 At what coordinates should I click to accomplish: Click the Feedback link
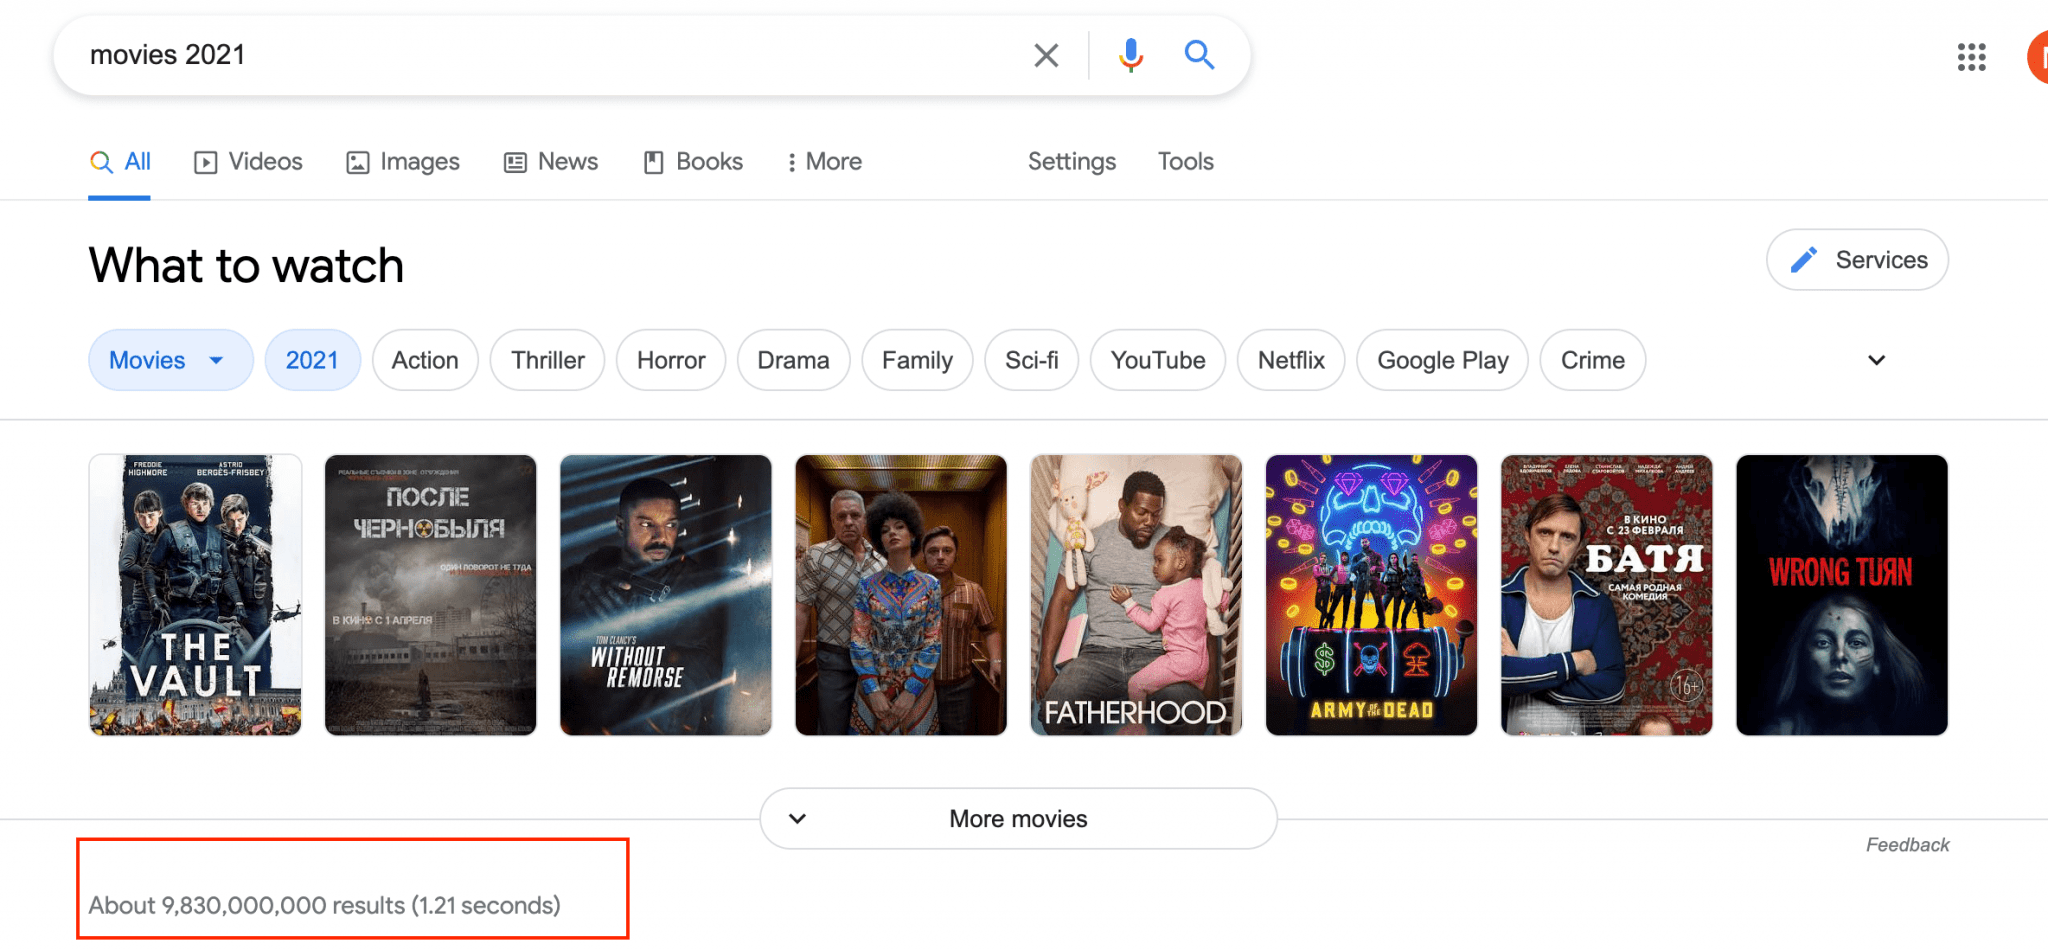pyautogui.click(x=1906, y=844)
